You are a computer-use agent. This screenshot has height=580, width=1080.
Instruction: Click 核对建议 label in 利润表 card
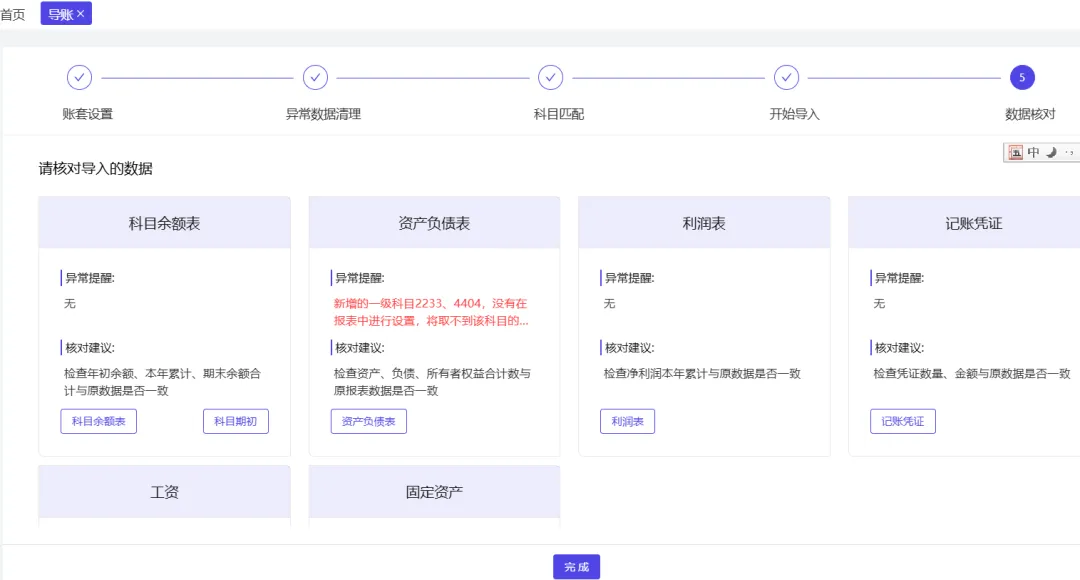pyautogui.click(x=630, y=348)
